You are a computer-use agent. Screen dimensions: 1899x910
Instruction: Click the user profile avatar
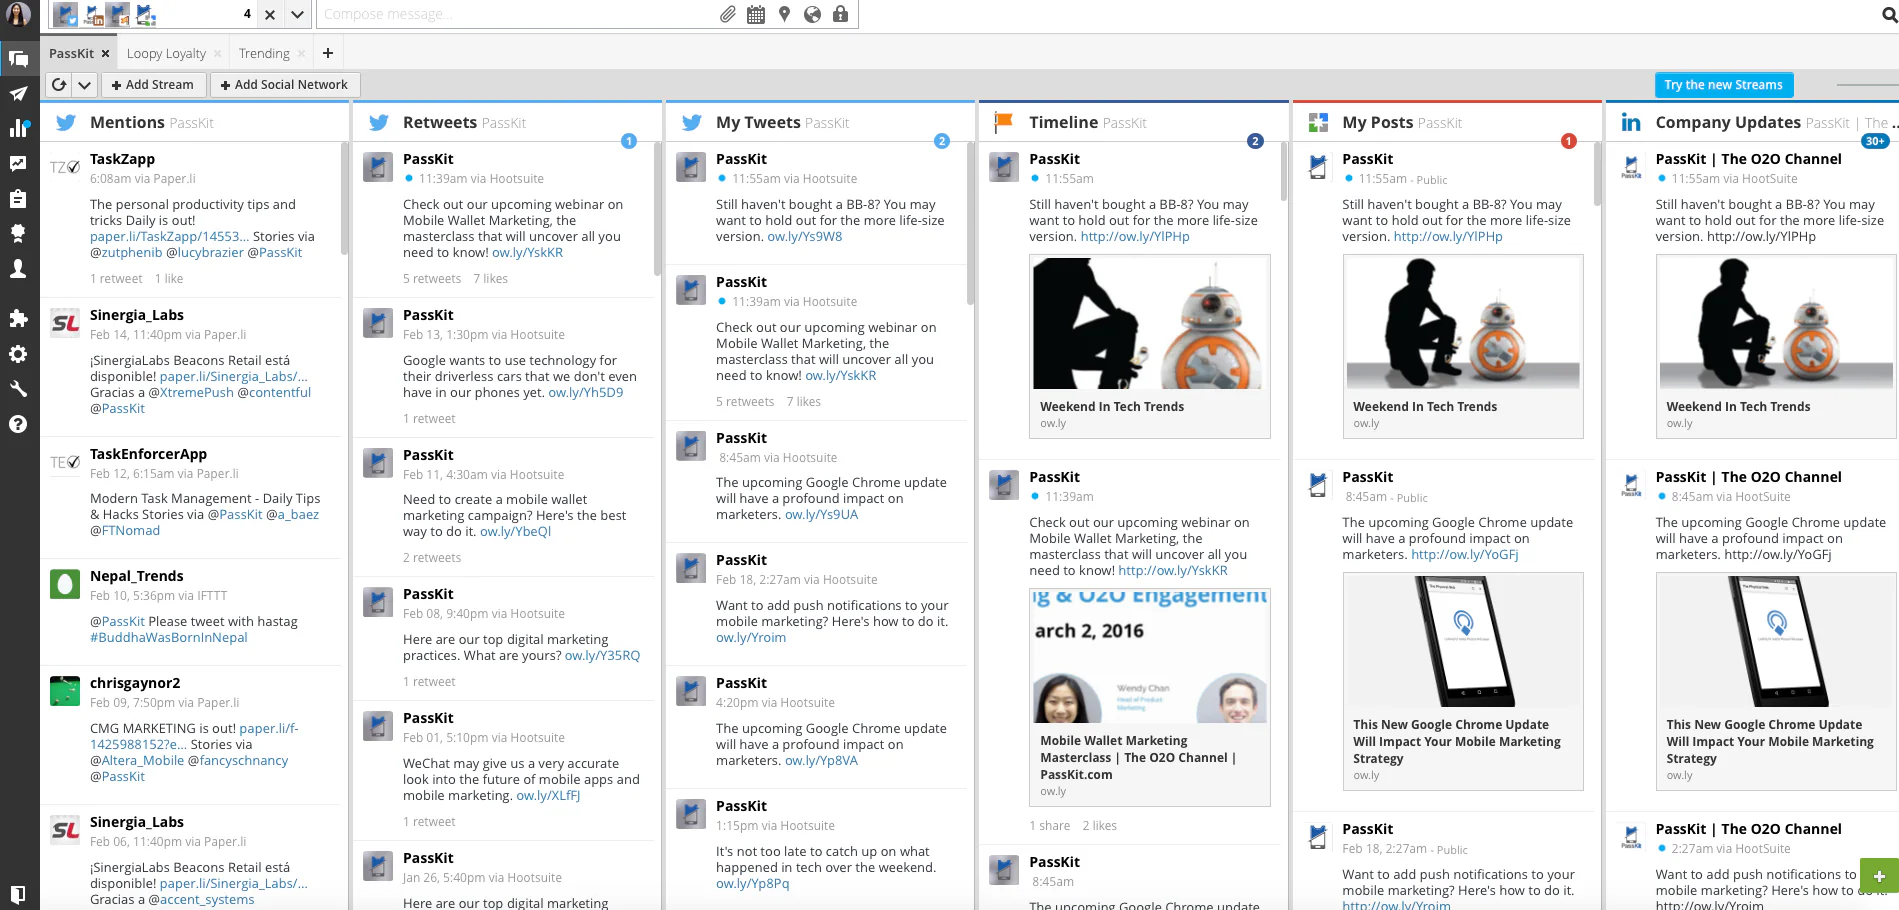point(19,15)
